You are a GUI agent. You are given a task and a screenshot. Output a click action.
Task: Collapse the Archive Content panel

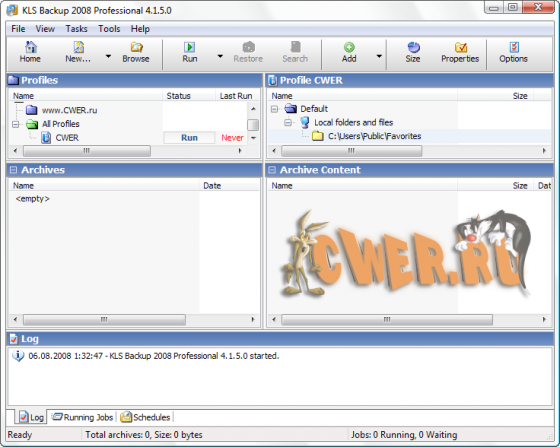point(272,170)
